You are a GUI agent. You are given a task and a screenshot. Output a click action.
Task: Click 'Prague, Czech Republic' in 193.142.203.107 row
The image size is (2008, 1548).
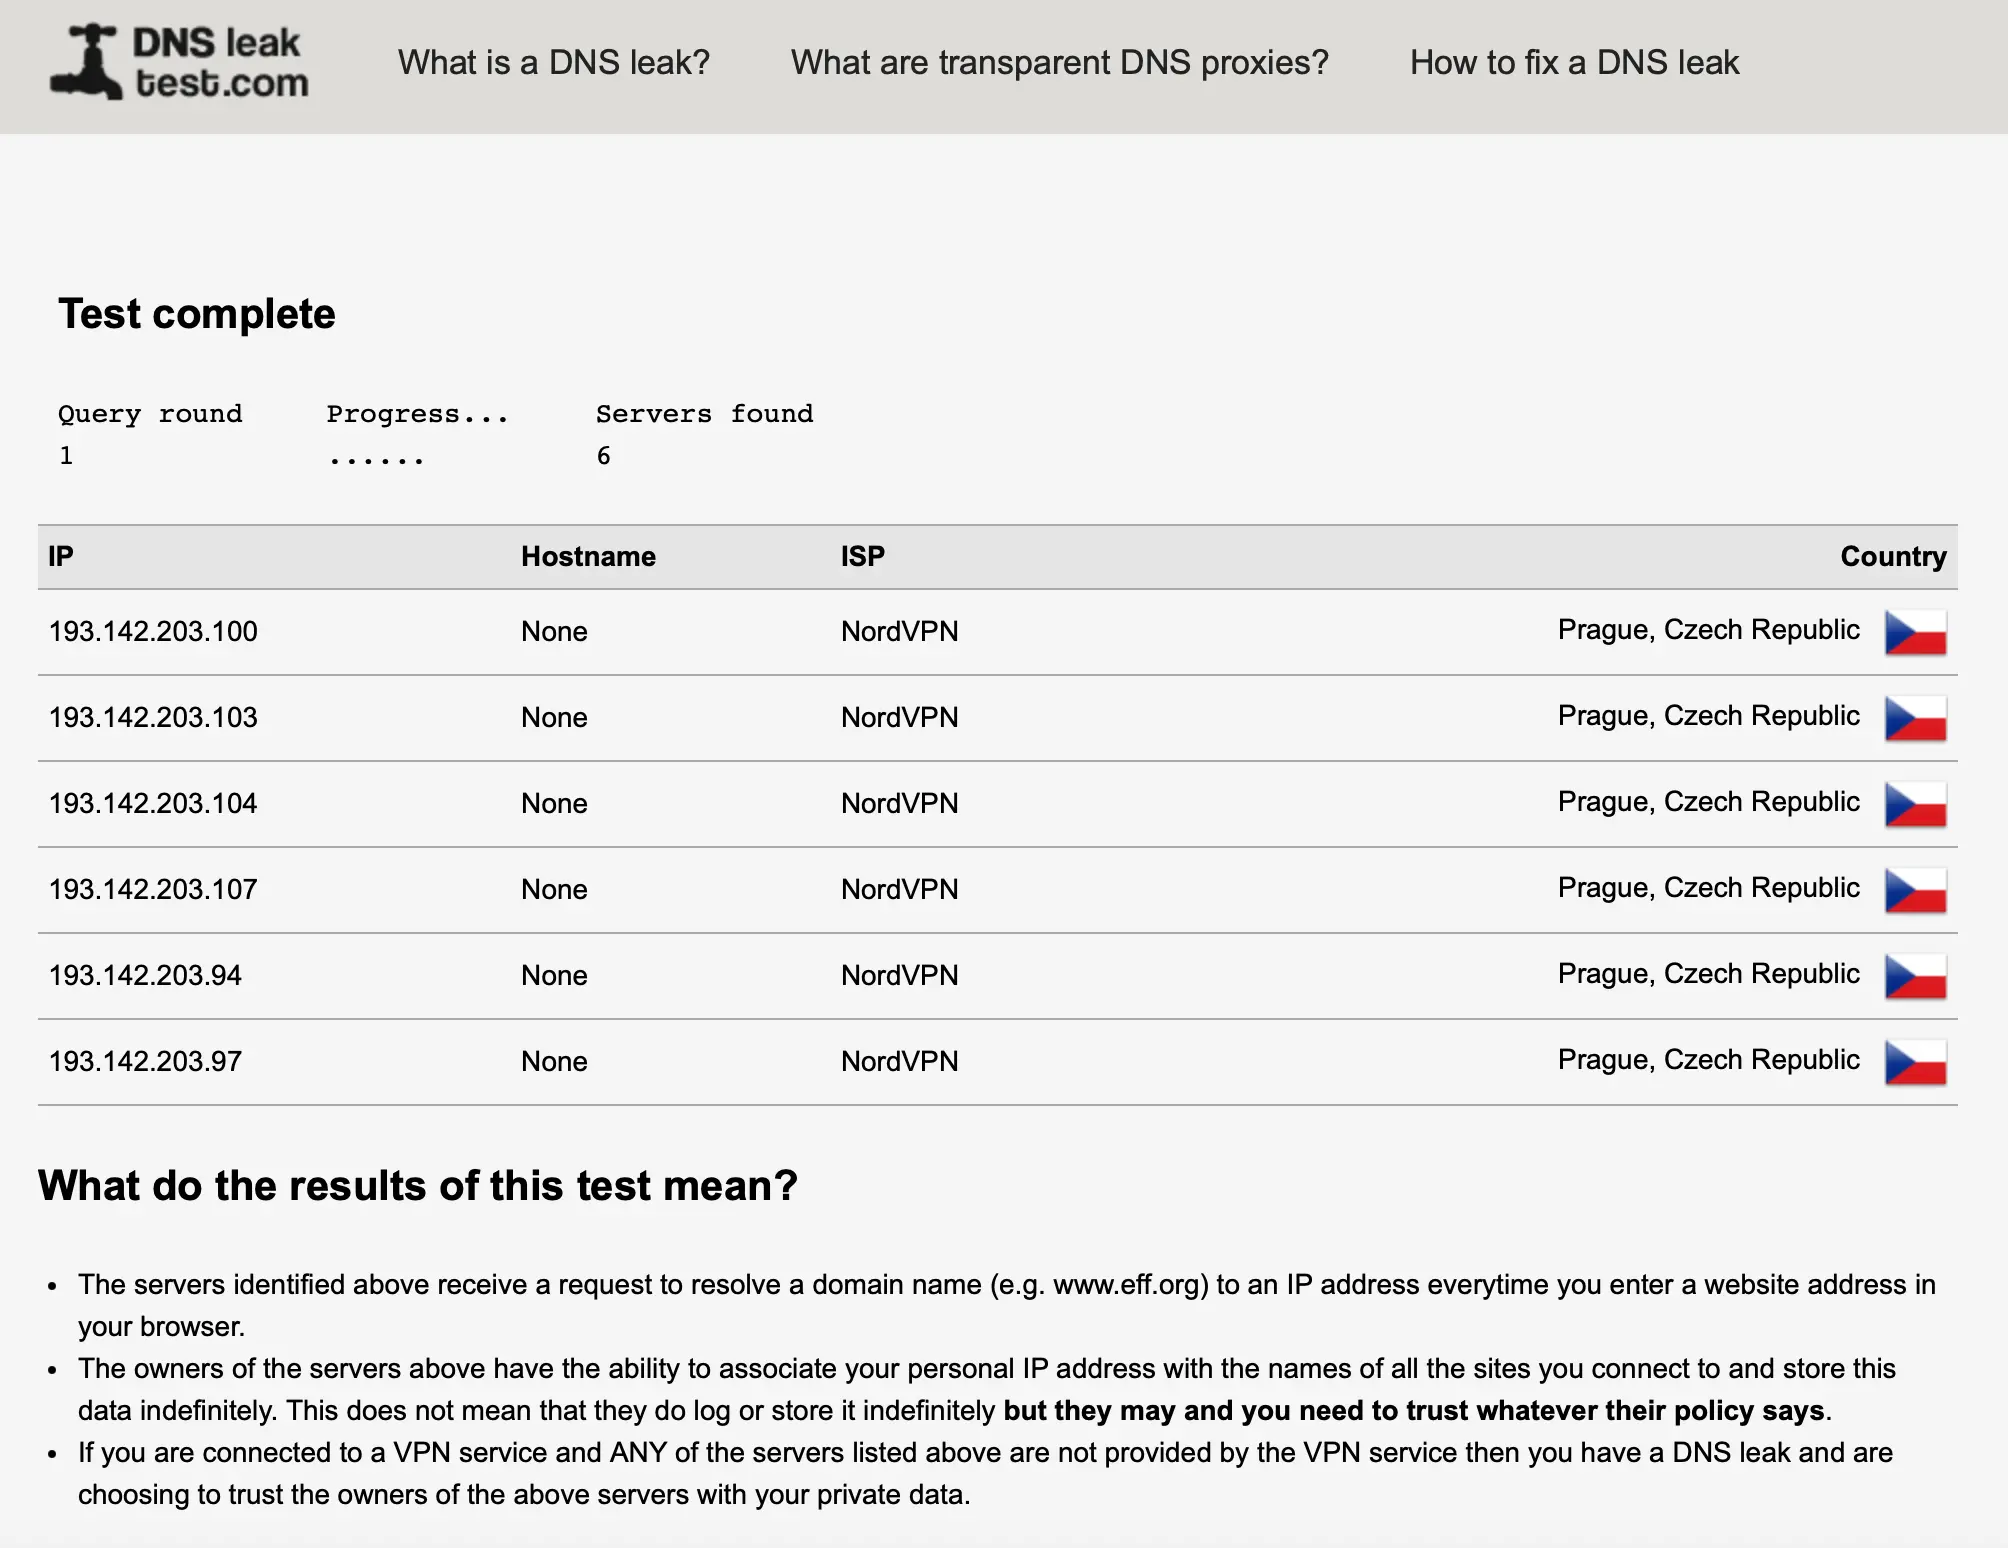pos(1708,887)
